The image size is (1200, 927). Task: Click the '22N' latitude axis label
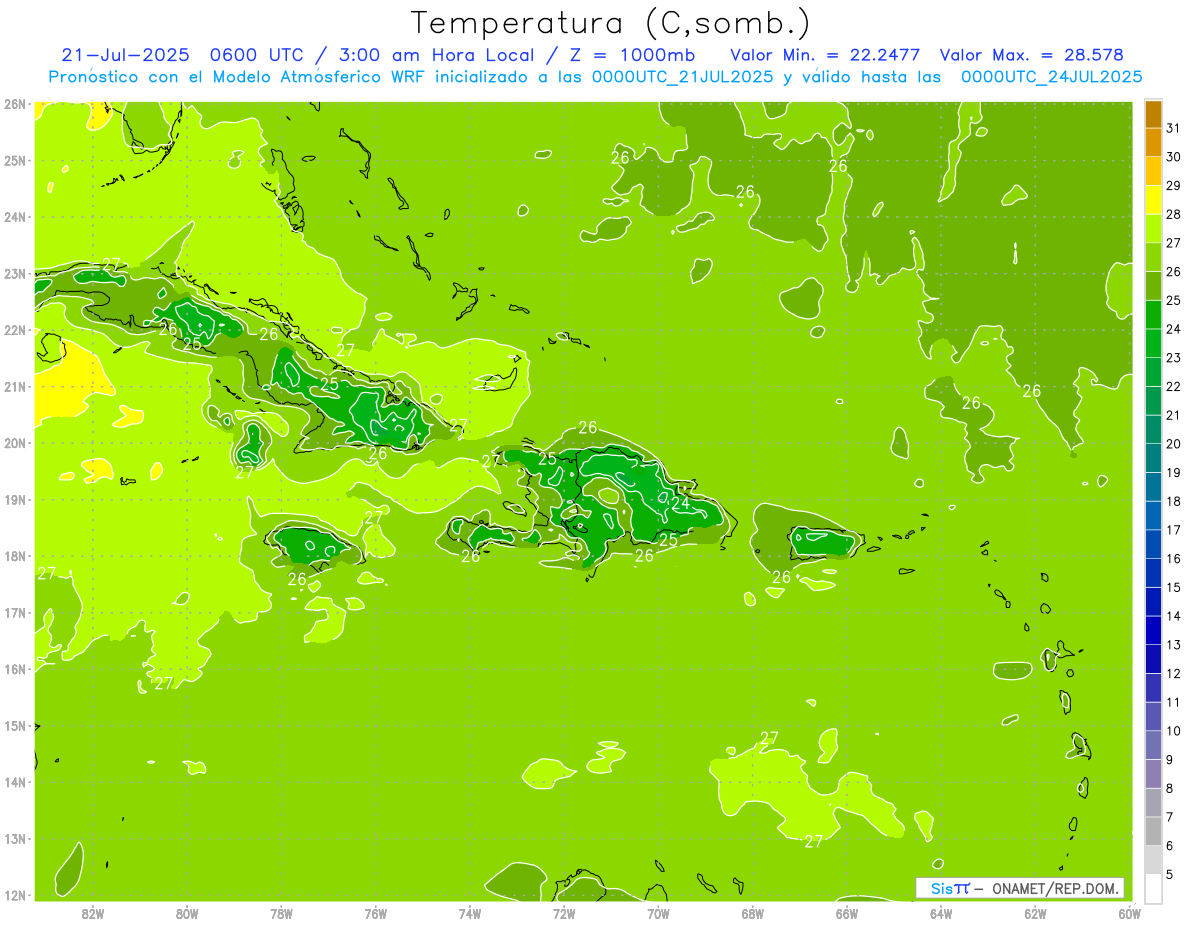click(x=15, y=330)
